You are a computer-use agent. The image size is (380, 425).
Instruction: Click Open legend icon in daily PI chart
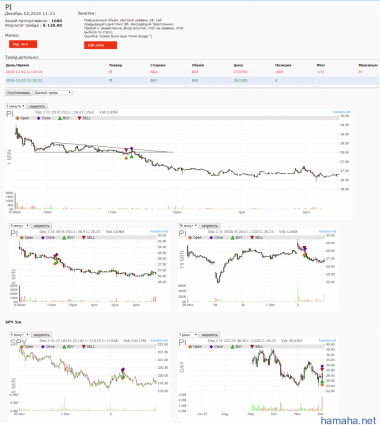pos(190,347)
